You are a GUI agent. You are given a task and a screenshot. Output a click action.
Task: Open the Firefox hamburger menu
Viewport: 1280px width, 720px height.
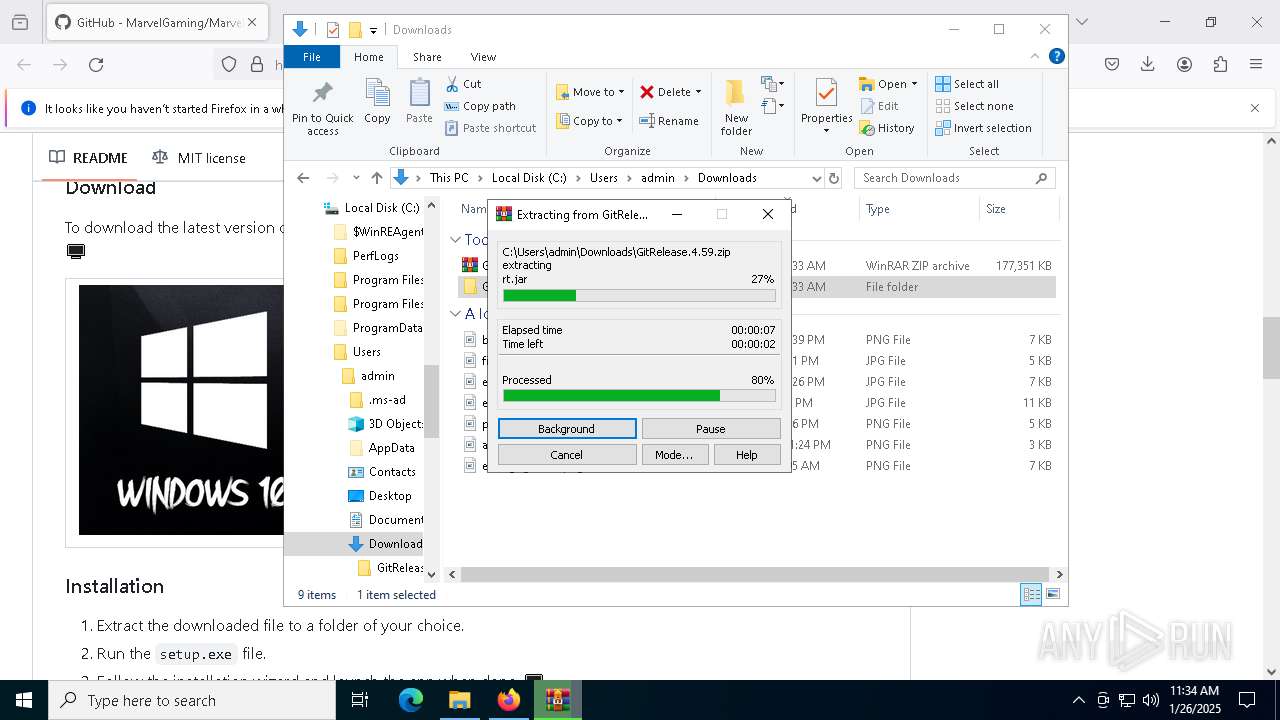click(1256, 65)
